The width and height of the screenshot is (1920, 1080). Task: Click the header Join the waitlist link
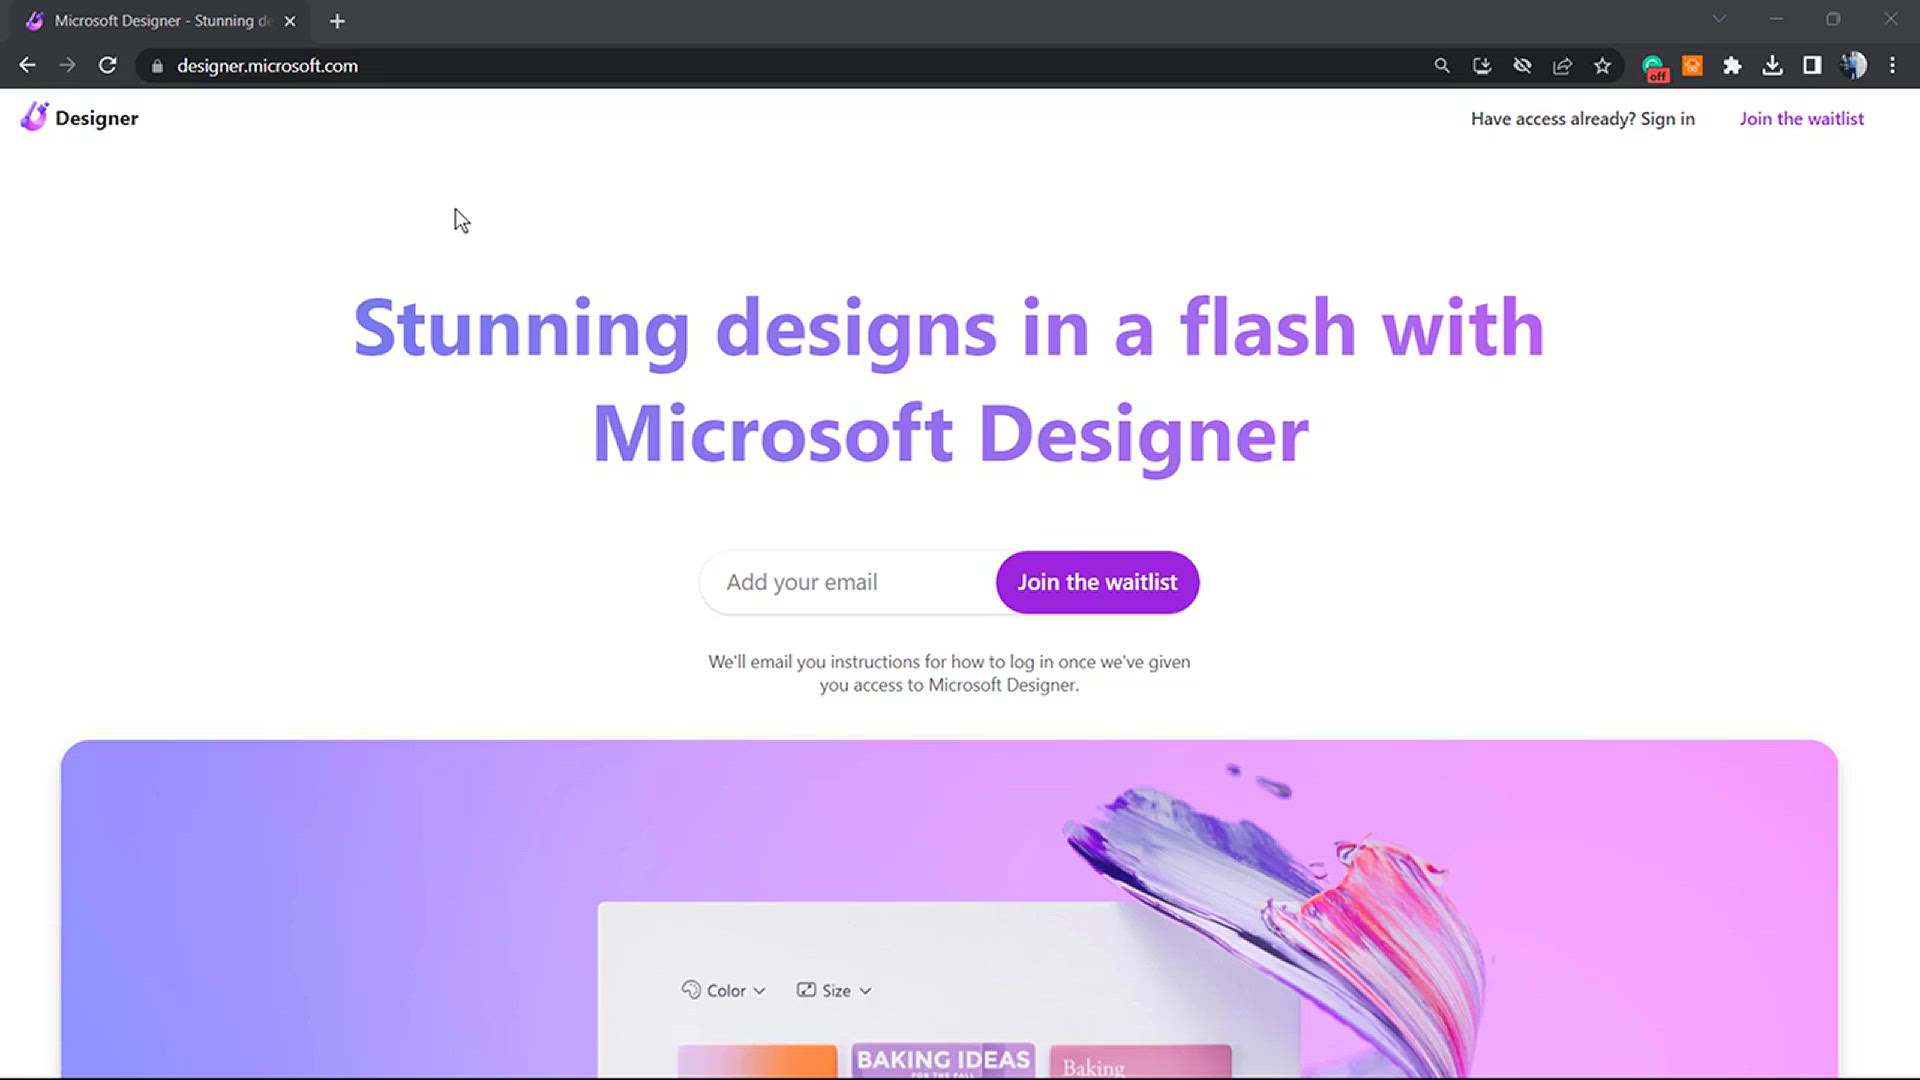pos(1801,119)
